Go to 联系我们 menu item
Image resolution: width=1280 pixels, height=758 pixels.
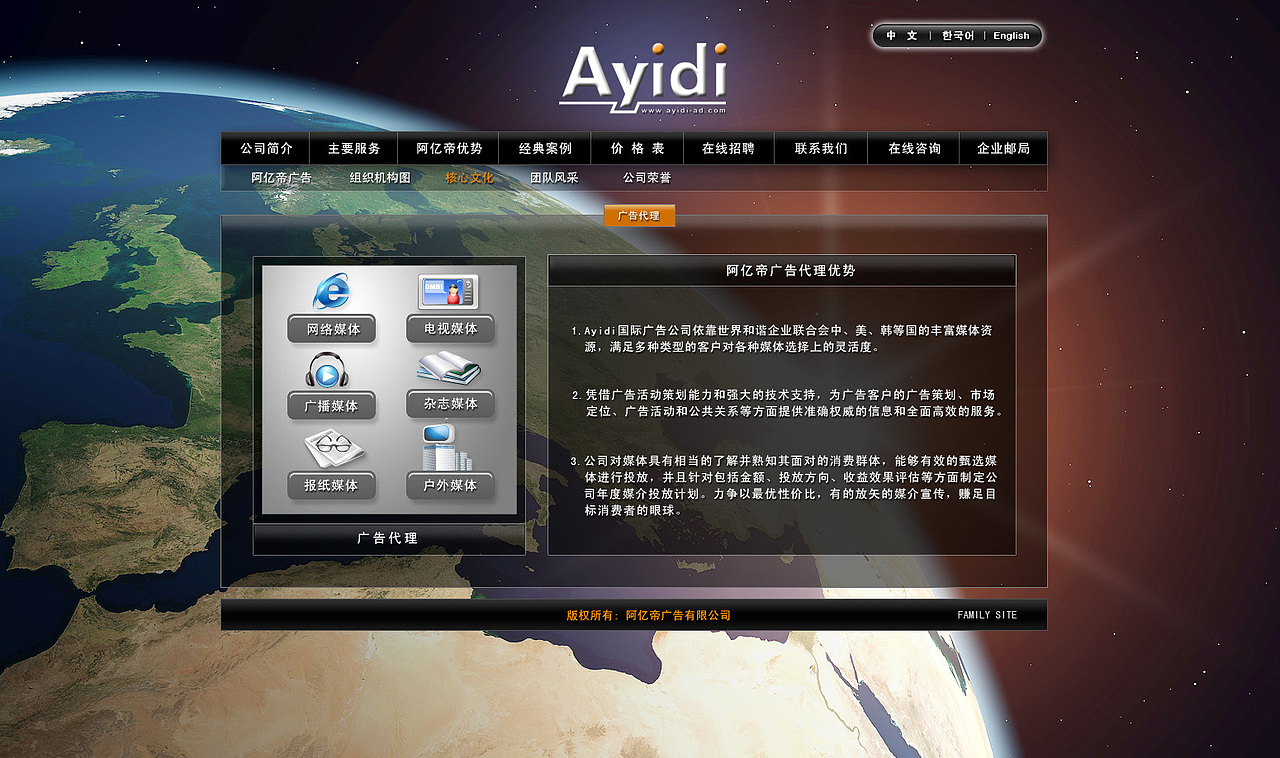821,148
